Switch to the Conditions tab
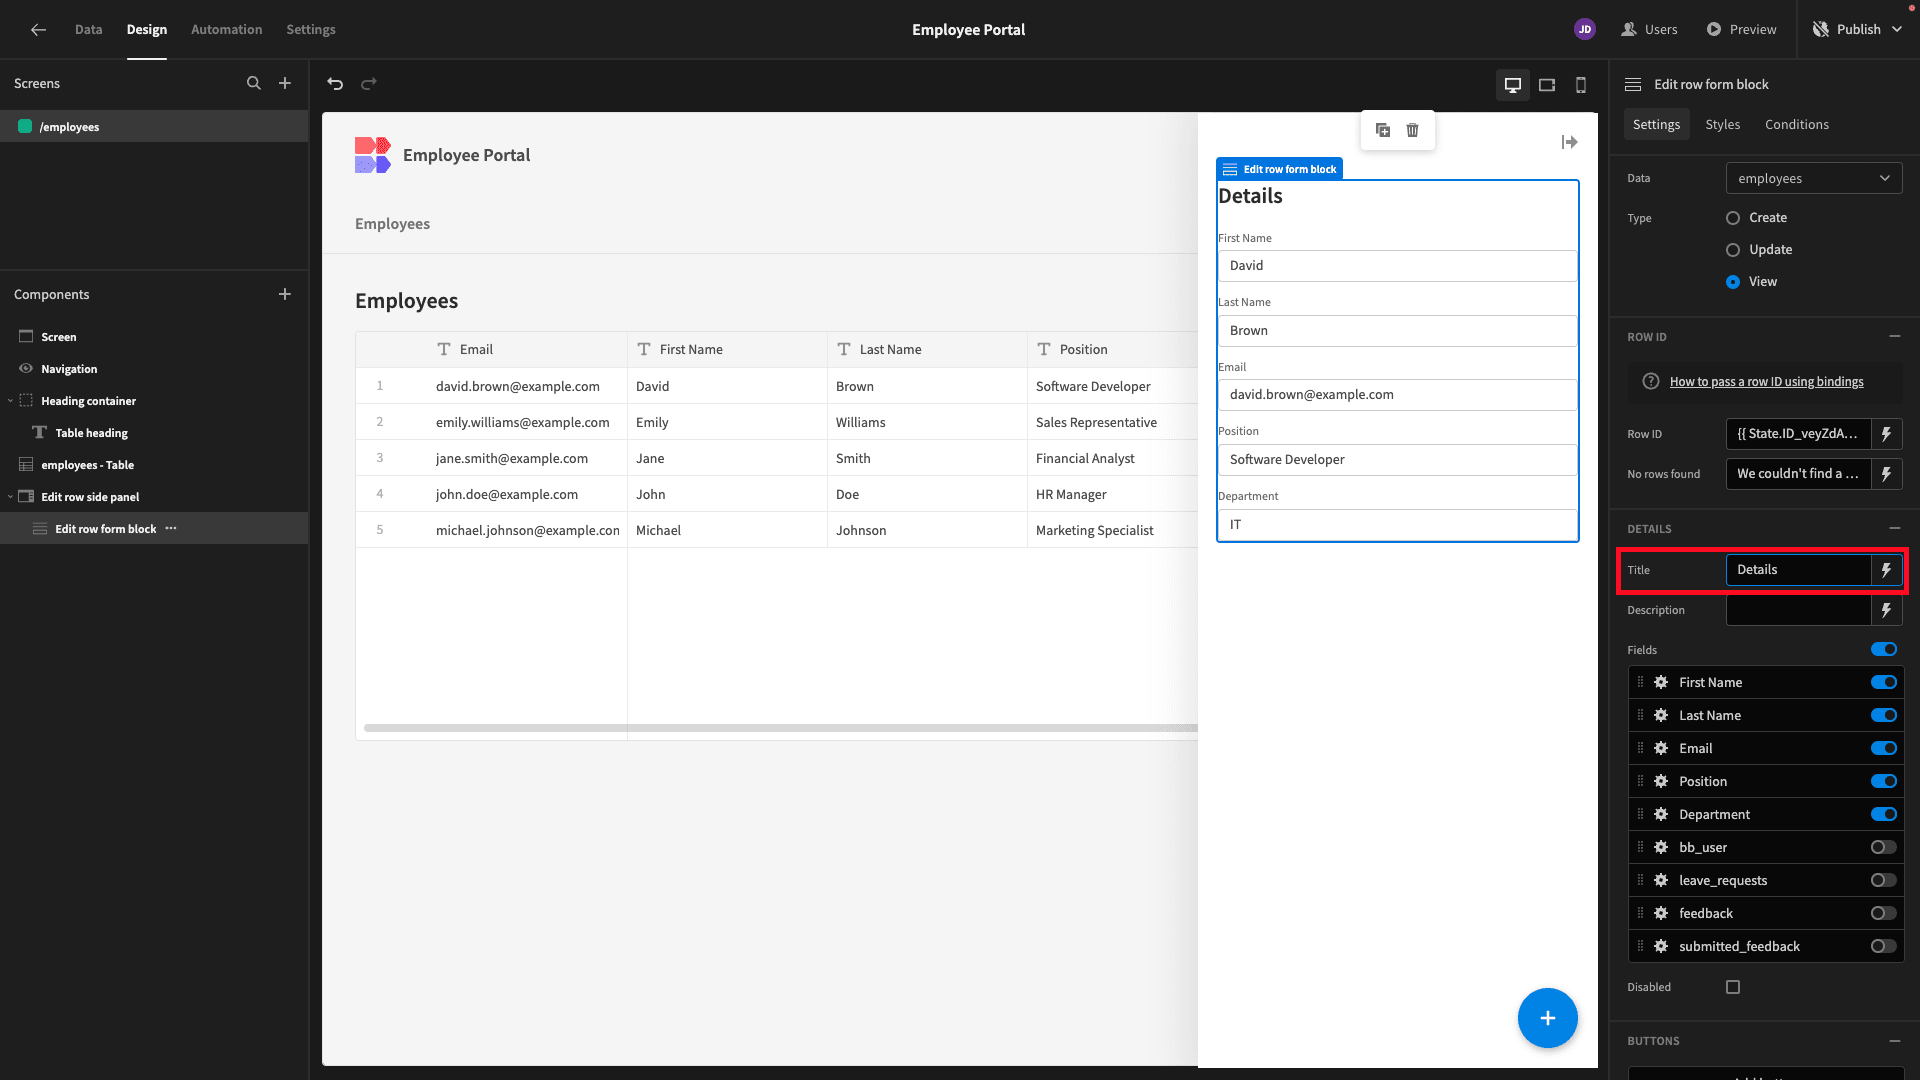Viewport: 1920px width, 1080px height. (1797, 125)
